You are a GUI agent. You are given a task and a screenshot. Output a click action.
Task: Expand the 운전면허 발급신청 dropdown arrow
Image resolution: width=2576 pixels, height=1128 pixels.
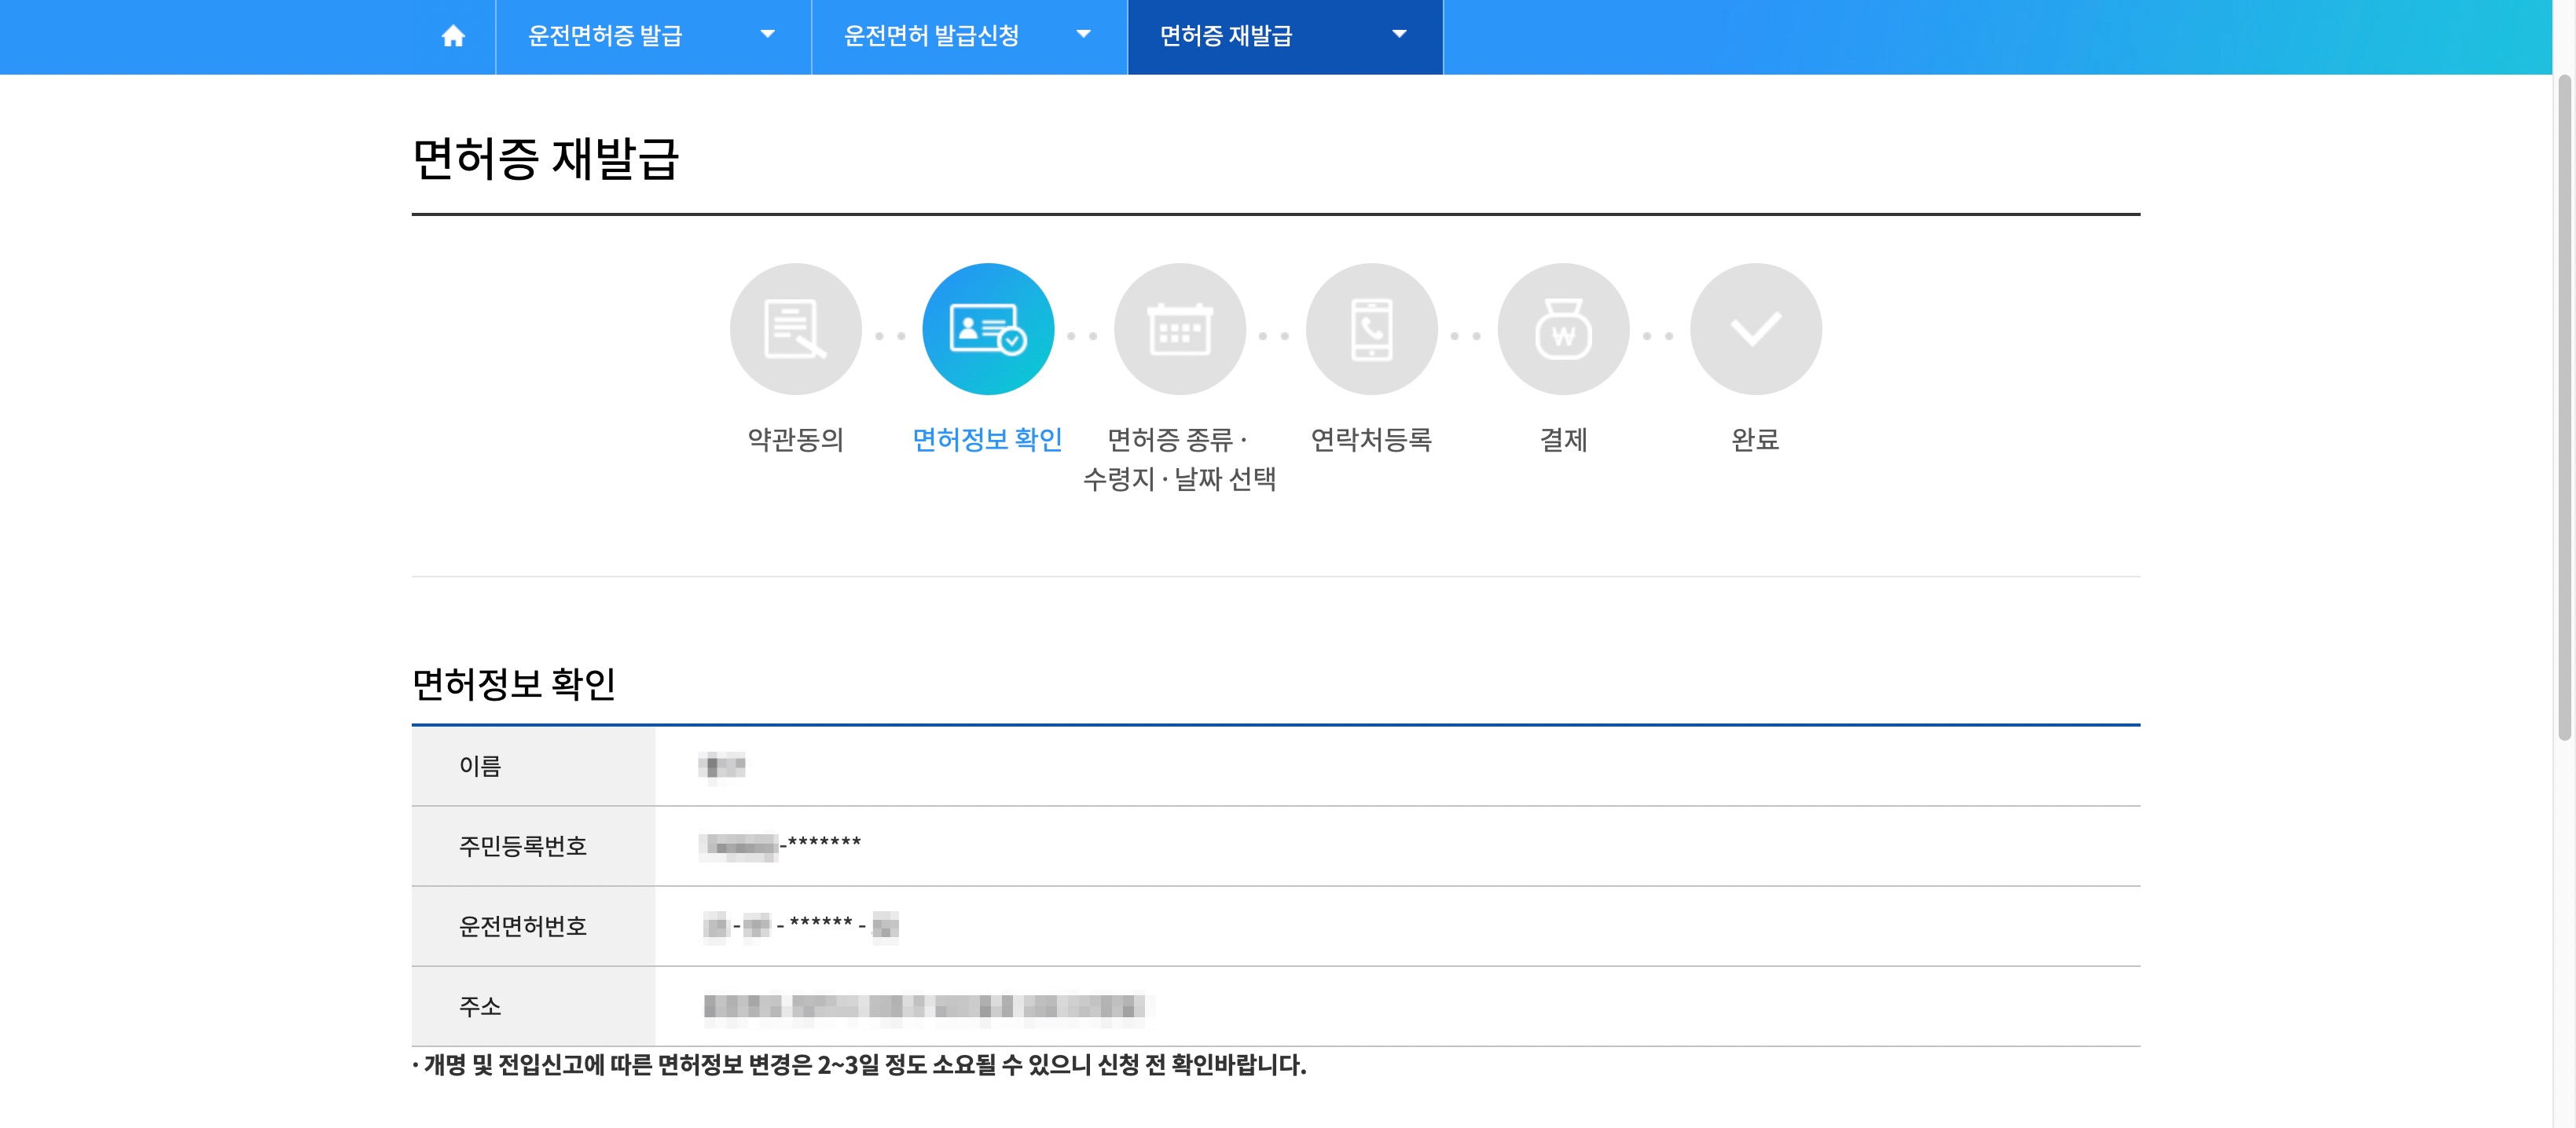point(1083,35)
